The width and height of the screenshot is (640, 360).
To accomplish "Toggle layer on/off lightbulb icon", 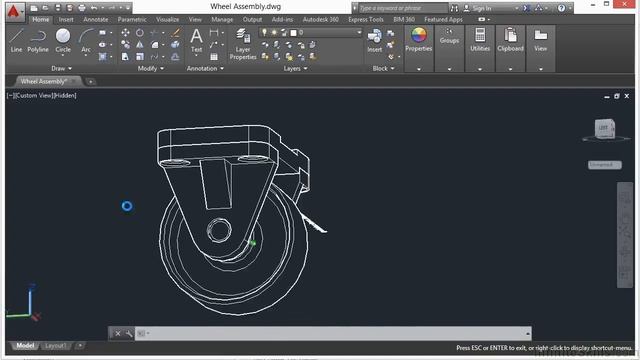I will coord(264,32).
